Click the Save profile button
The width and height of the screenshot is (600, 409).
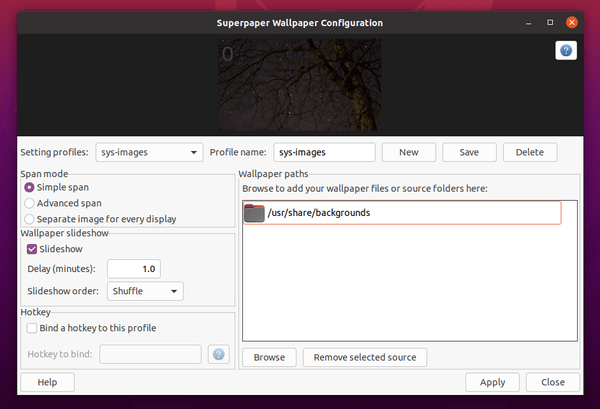(x=469, y=152)
